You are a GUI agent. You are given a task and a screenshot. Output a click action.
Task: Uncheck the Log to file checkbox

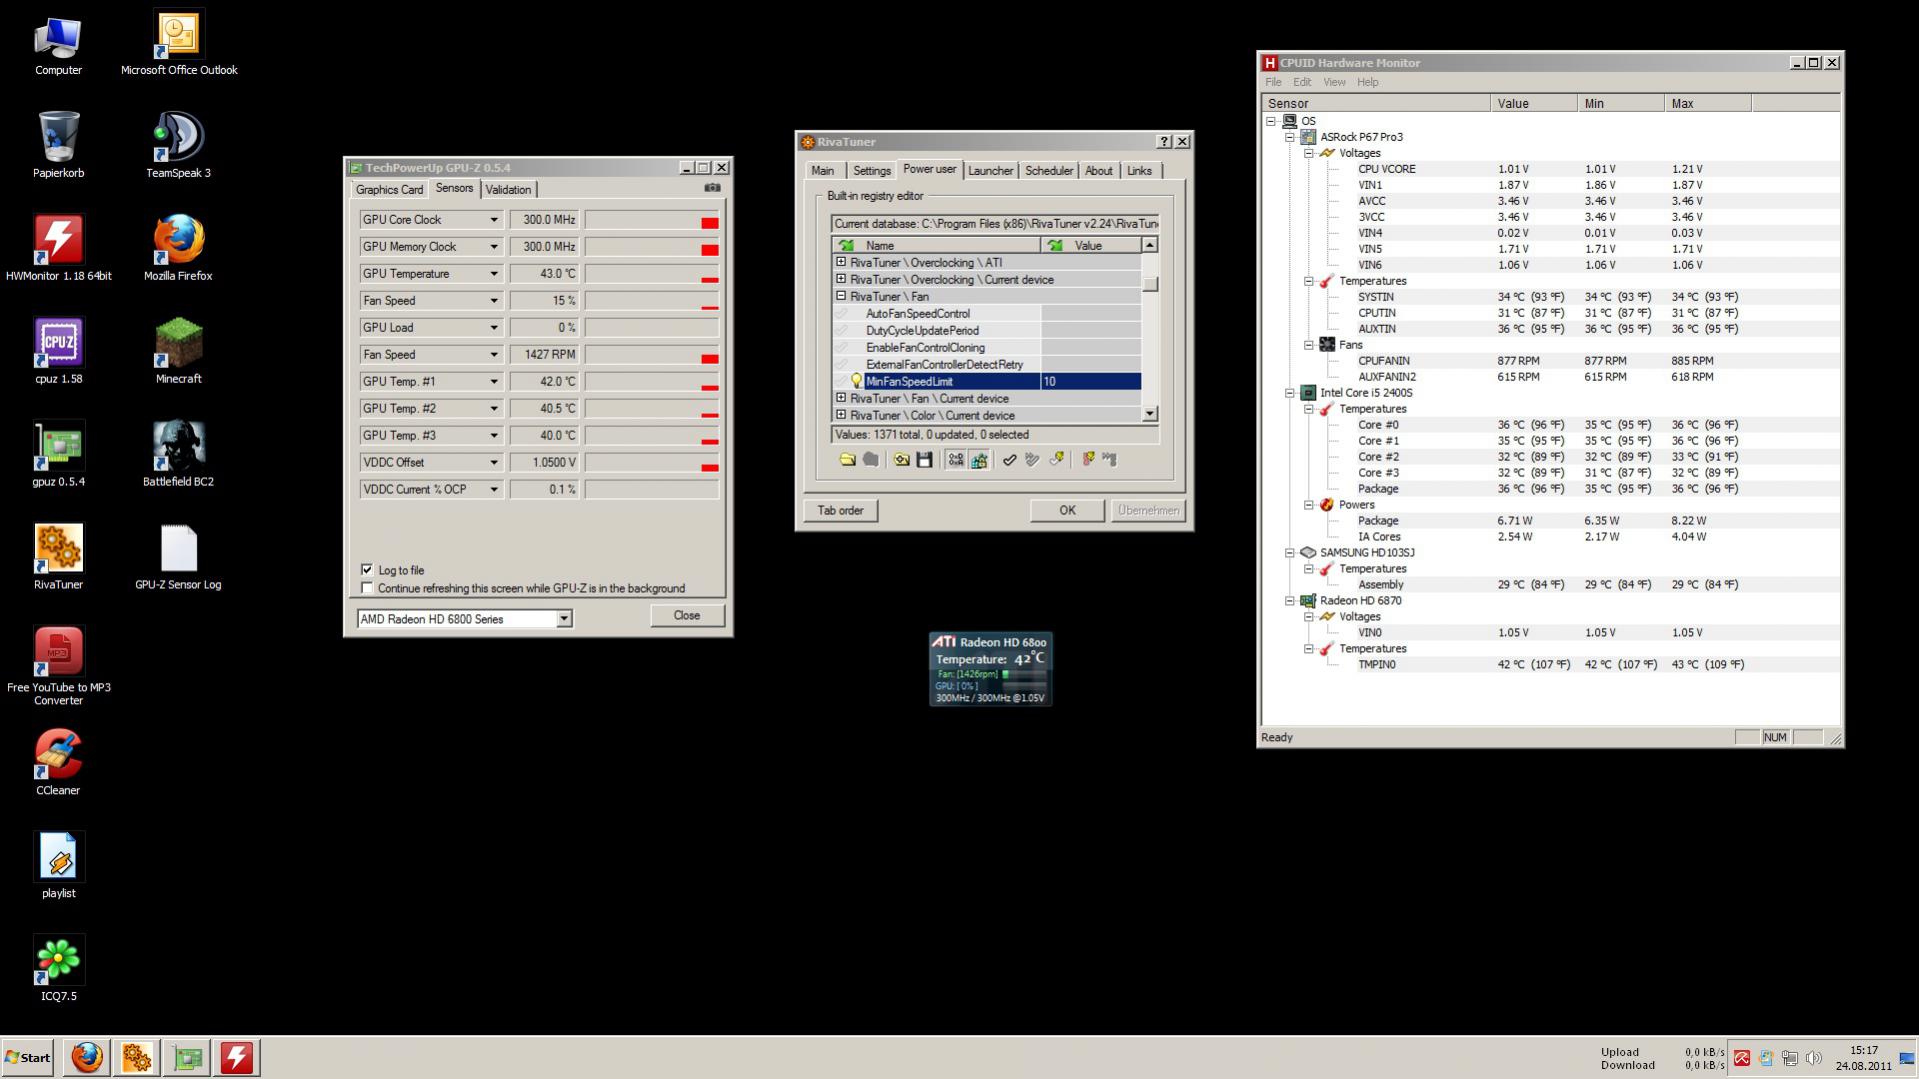click(367, 570)
